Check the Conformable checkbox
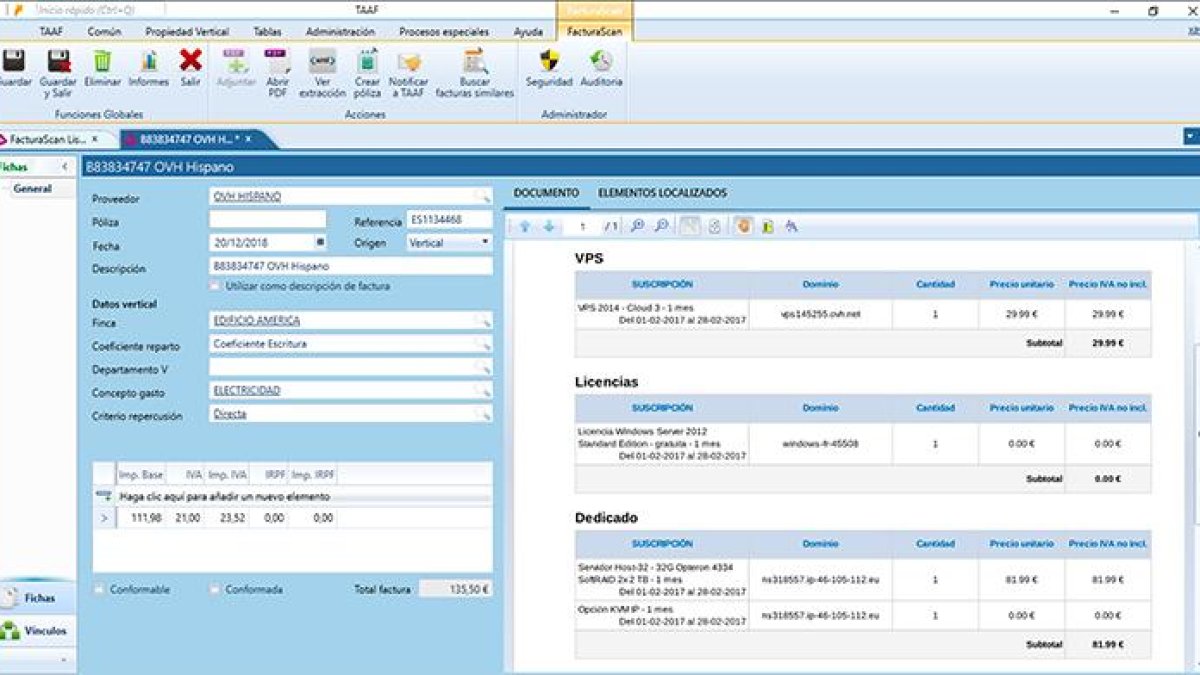 (99, 590)
